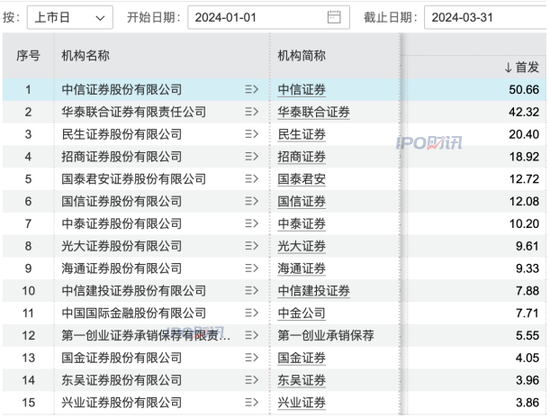Screen dimensions: 550x418
Task: Click the 机构名称 column header
Action: (x=86, y=55)
